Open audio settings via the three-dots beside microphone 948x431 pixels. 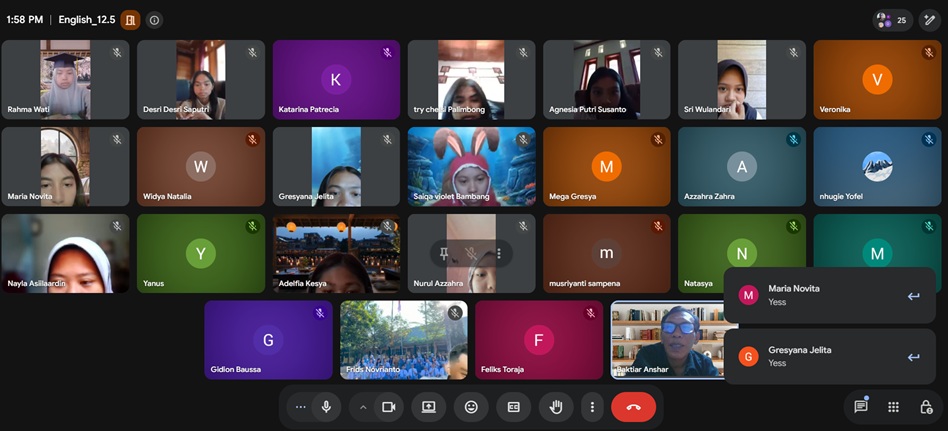coord(300,407)
